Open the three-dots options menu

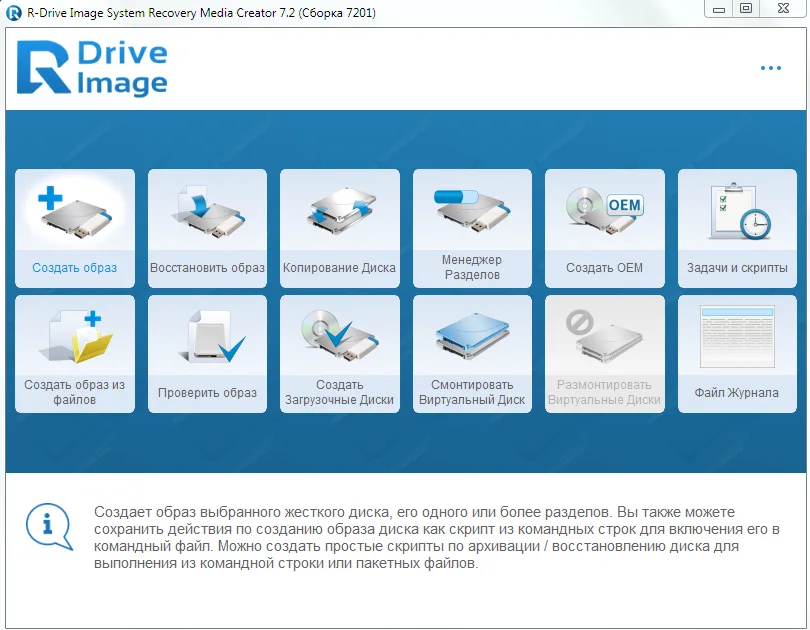[x=771, y=68]
